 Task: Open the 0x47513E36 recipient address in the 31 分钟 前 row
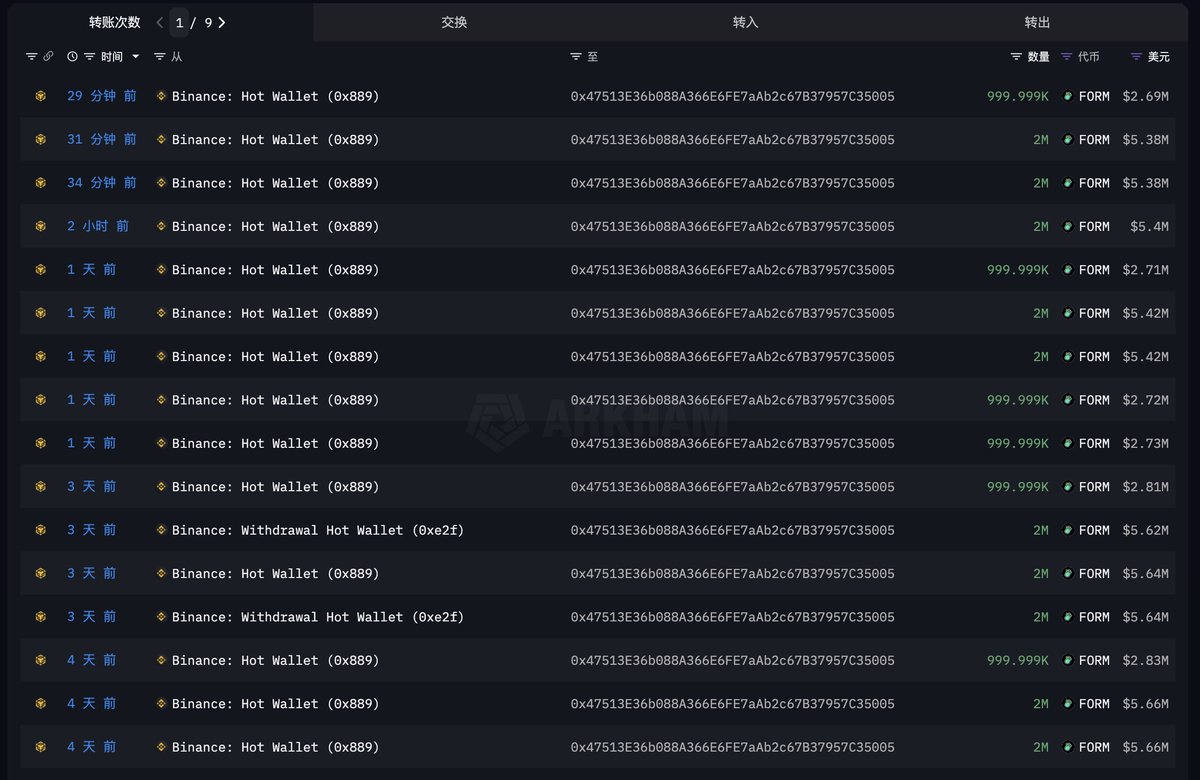tap(733, 139)
